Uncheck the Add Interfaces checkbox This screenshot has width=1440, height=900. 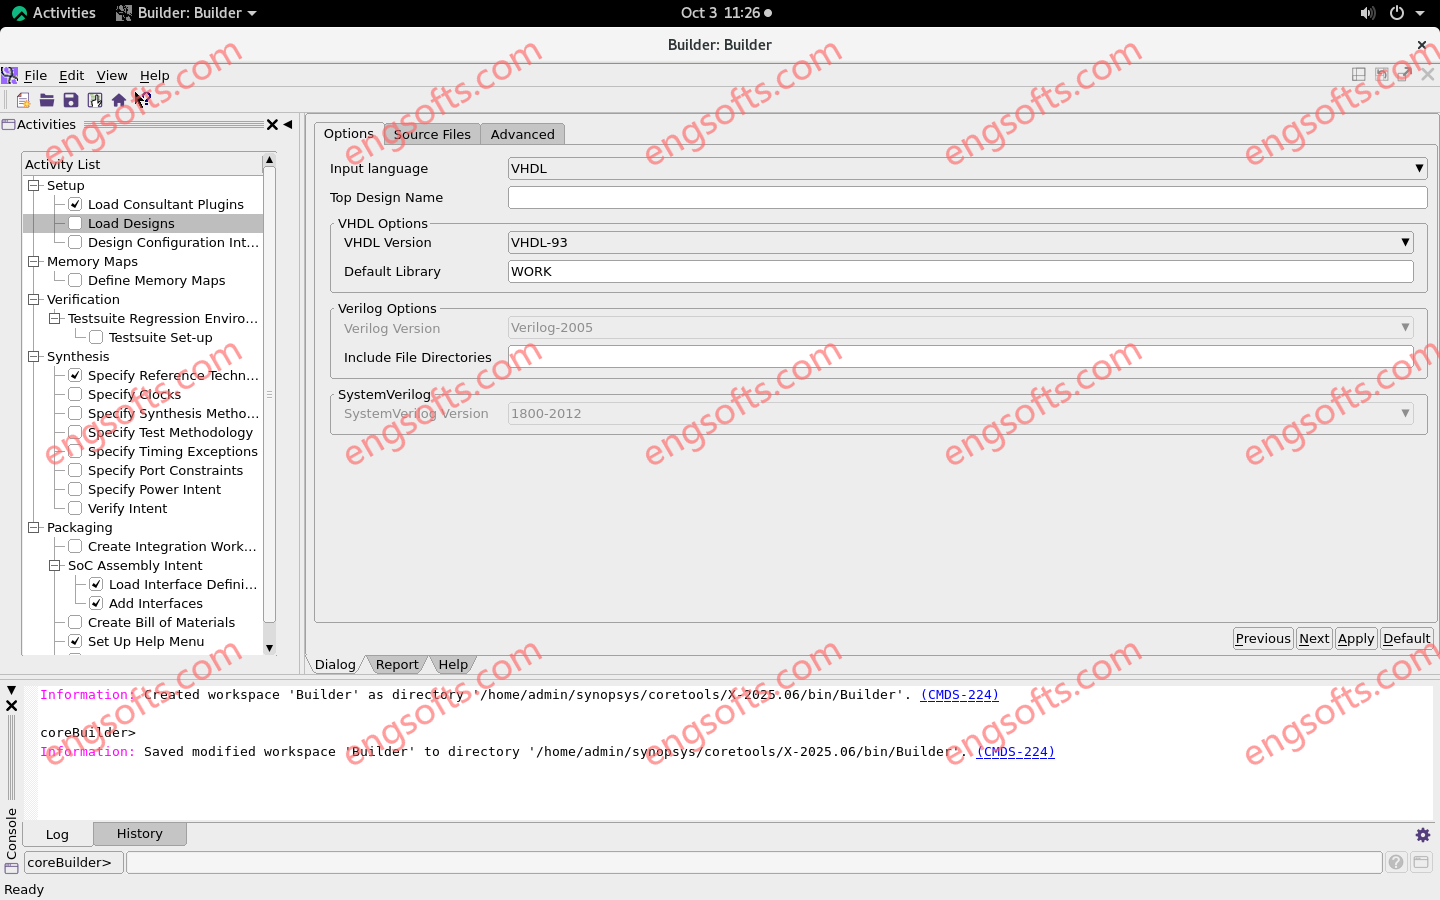pos(96,604)
